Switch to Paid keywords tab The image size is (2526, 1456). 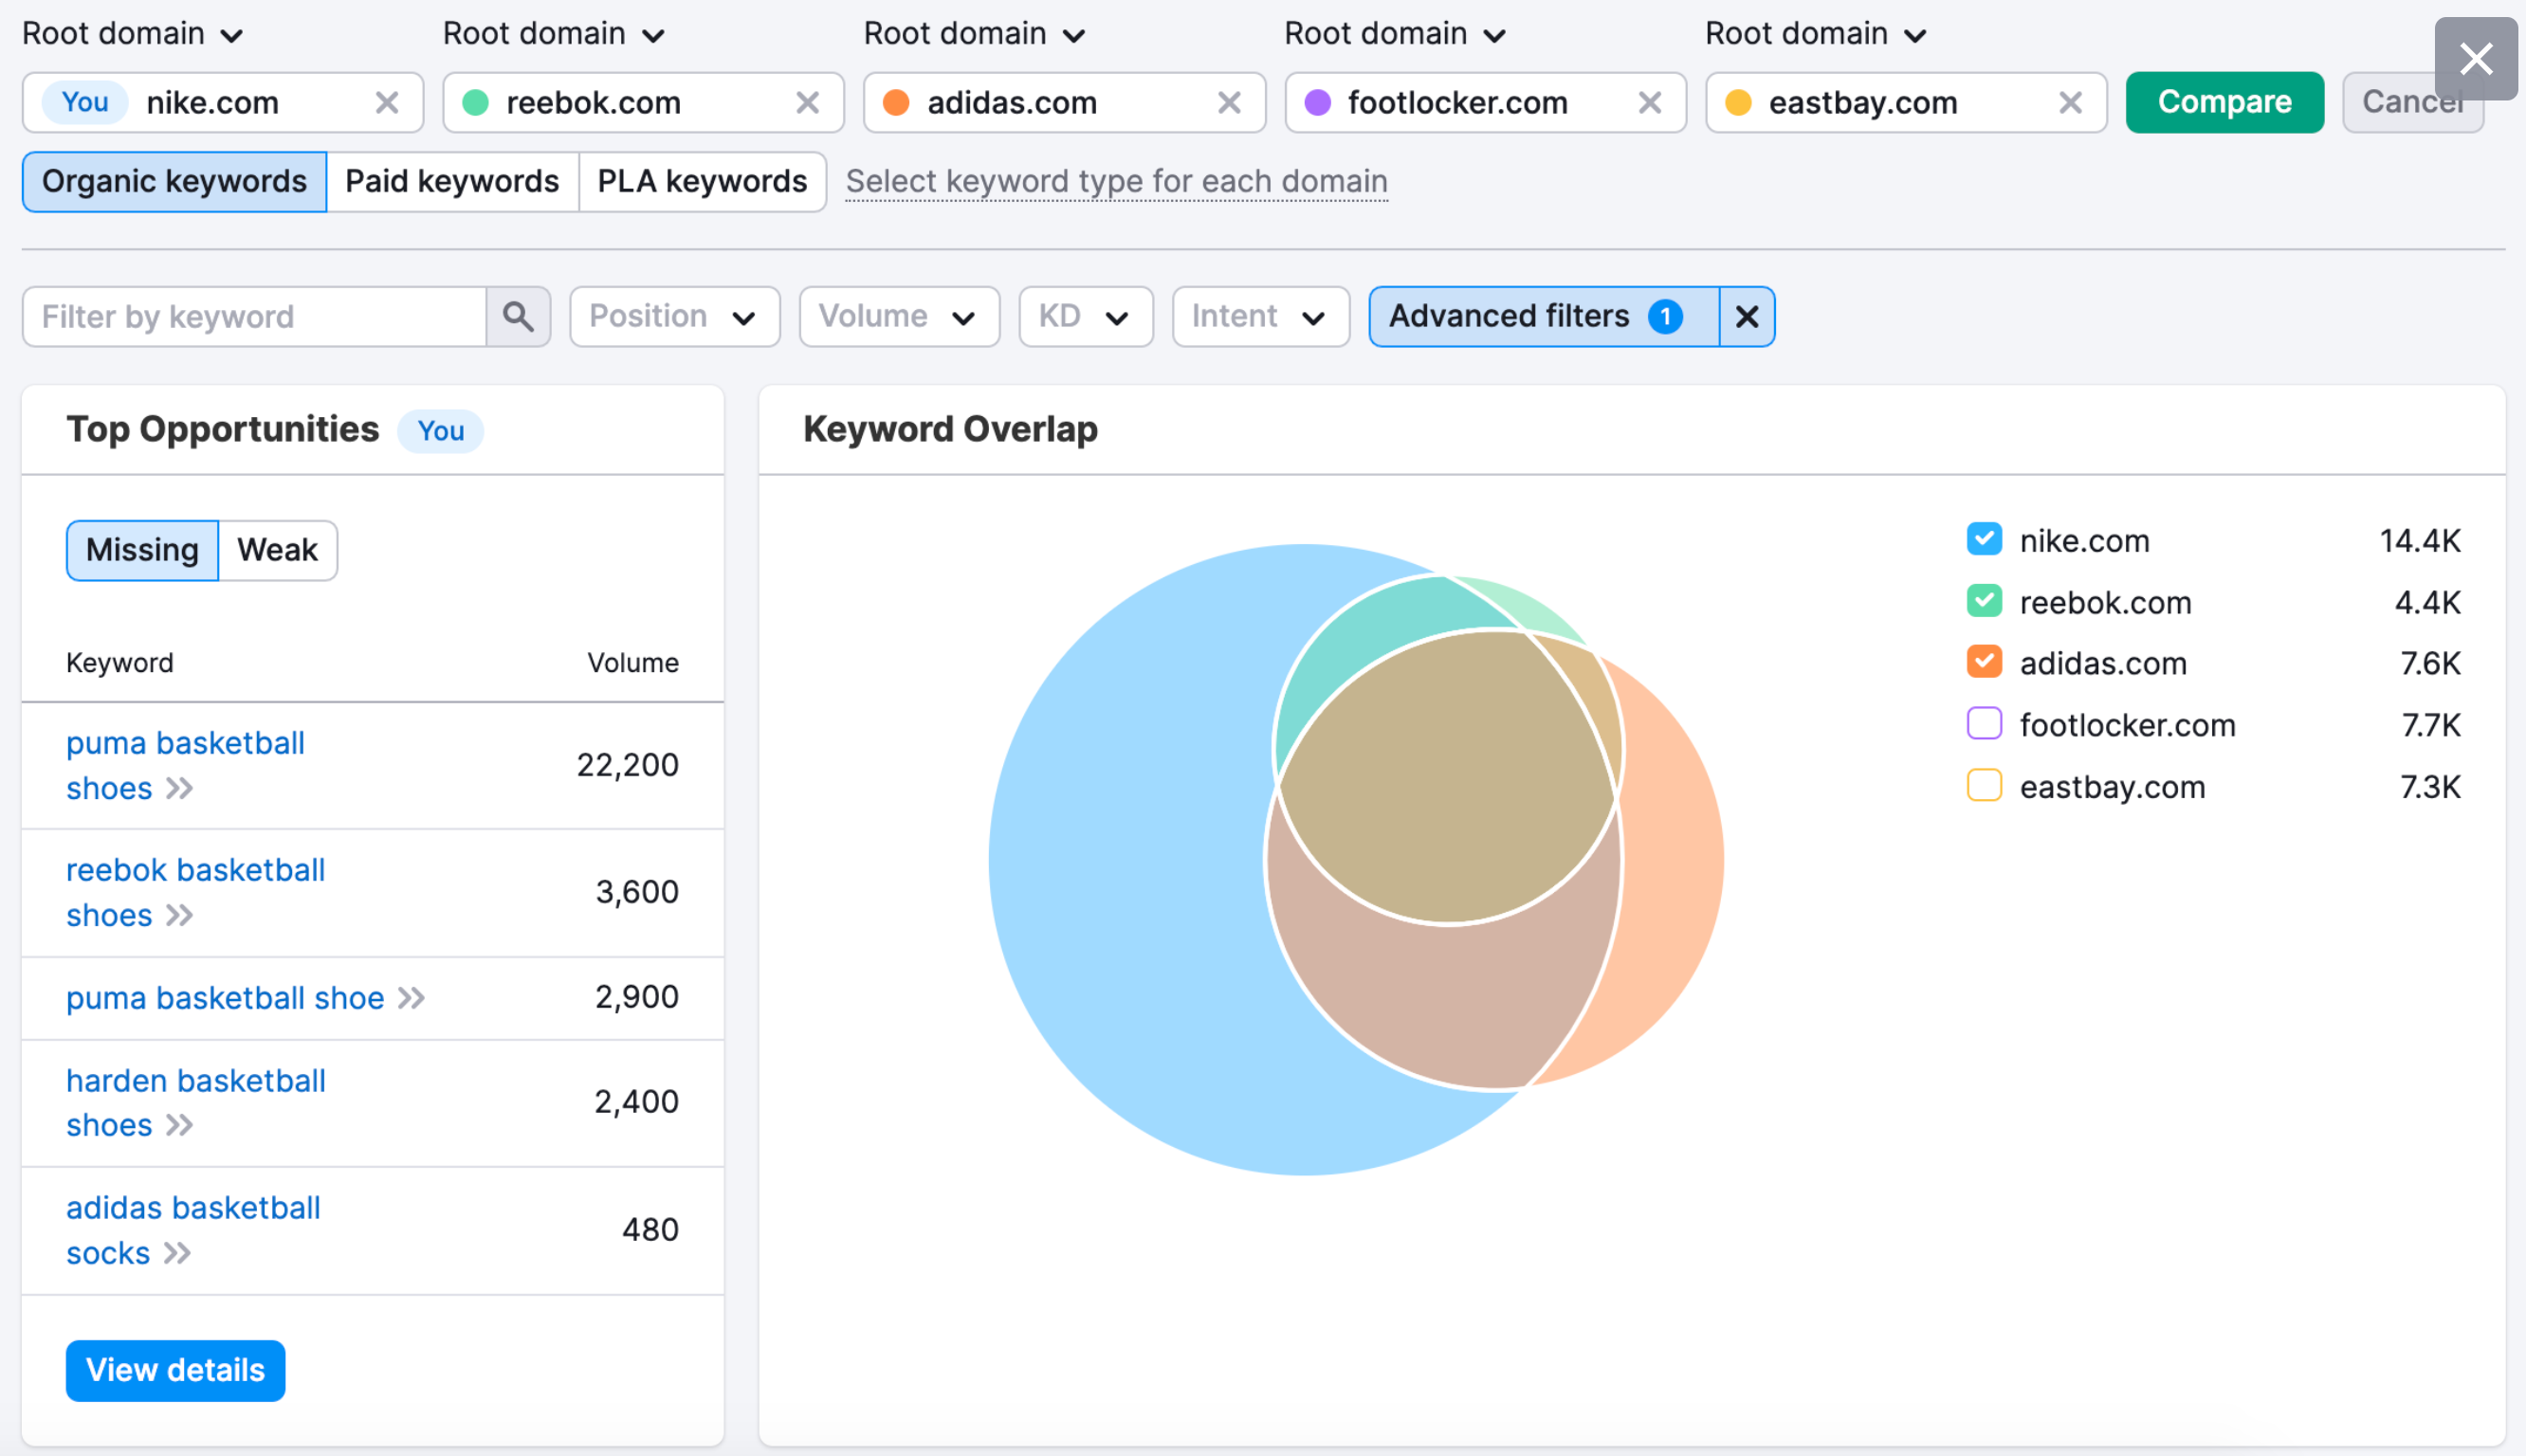(x=452, y=181)
